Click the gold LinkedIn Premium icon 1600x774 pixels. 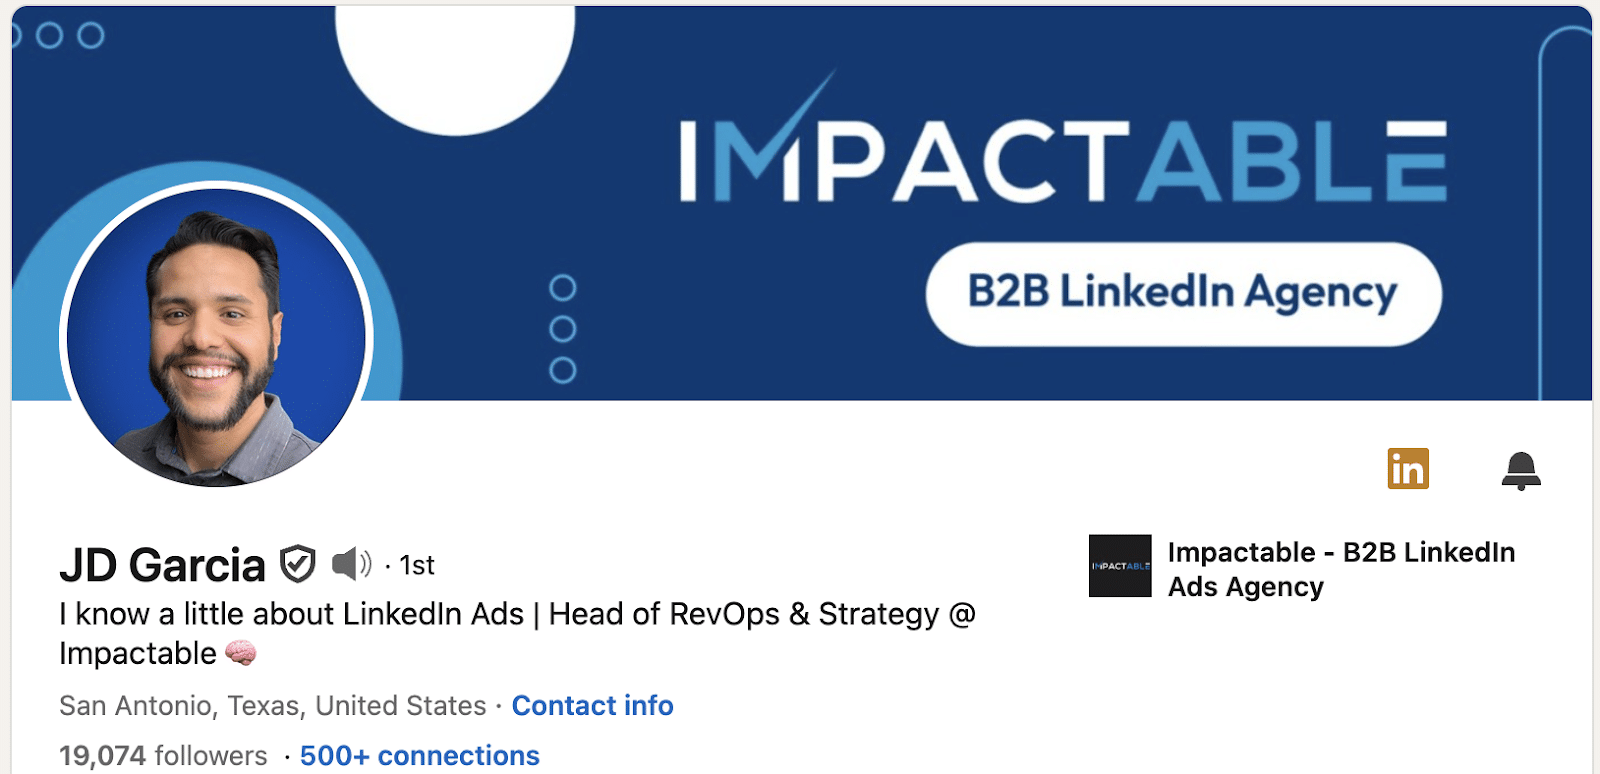(1408, 469)
